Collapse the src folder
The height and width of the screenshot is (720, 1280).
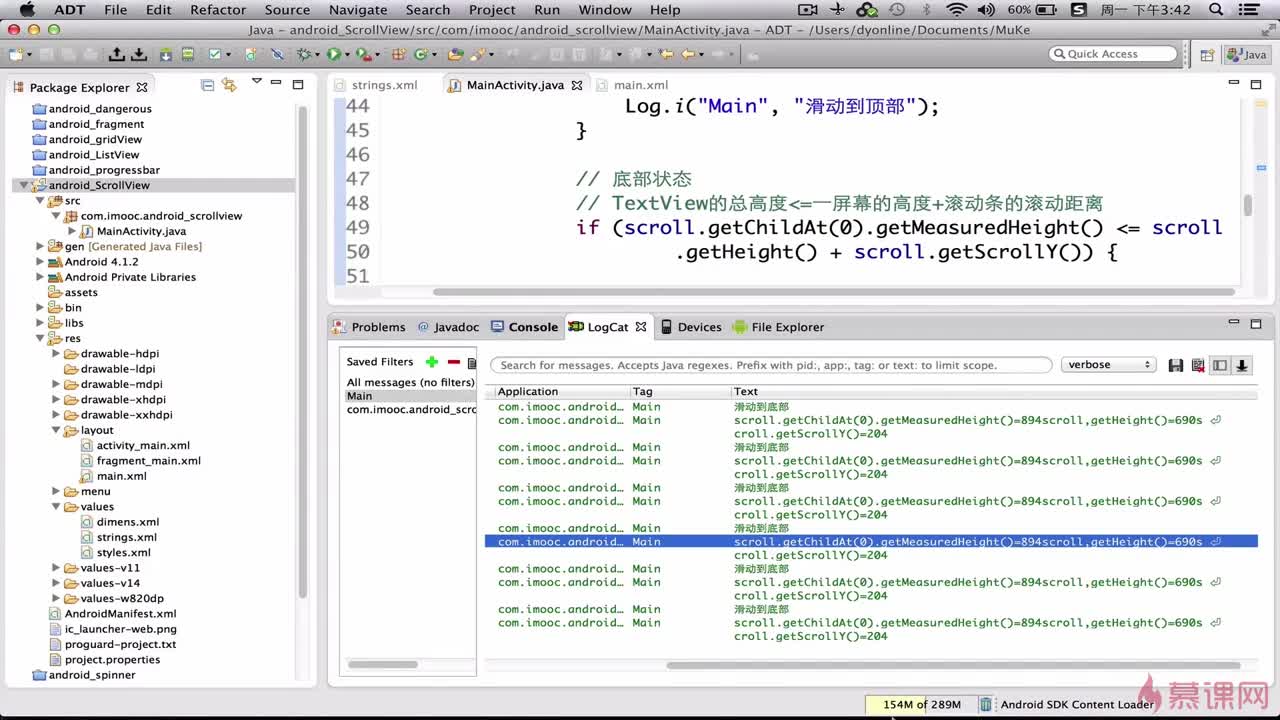[40, 201]
